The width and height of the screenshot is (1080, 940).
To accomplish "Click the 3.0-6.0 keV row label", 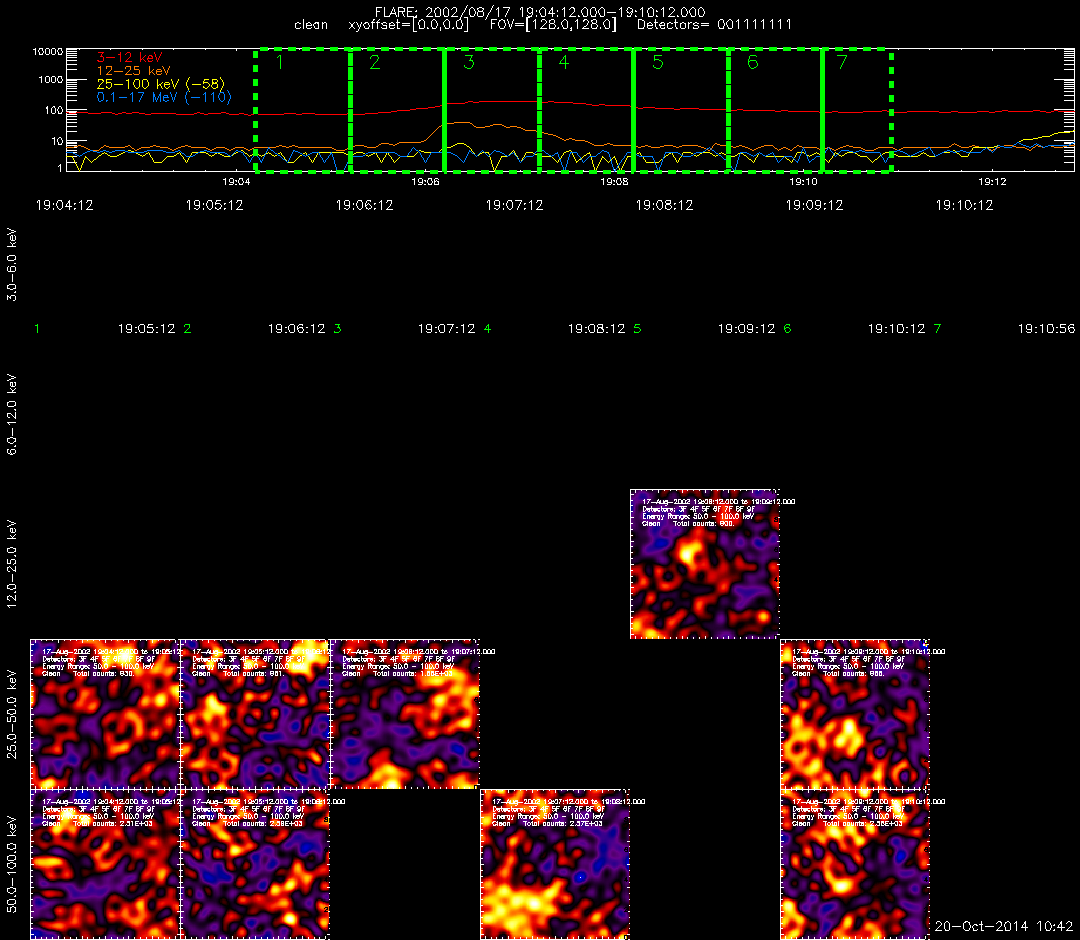I will click(x=12, y=265).
